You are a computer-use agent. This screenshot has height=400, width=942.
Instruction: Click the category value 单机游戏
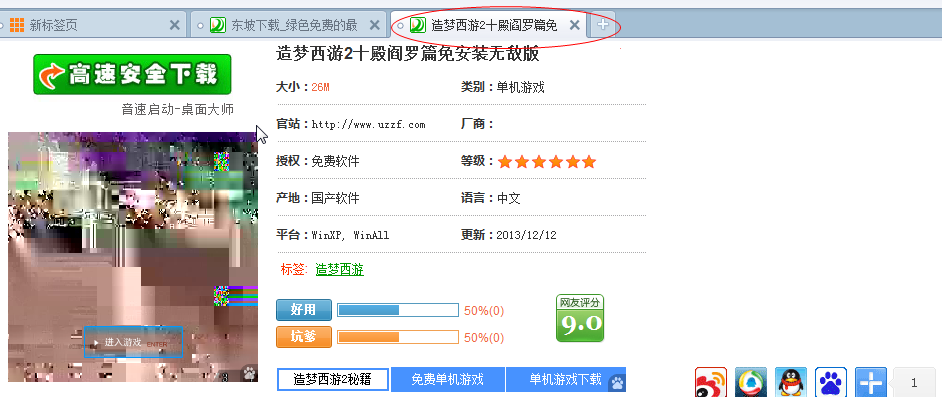[x=520, y=88]
